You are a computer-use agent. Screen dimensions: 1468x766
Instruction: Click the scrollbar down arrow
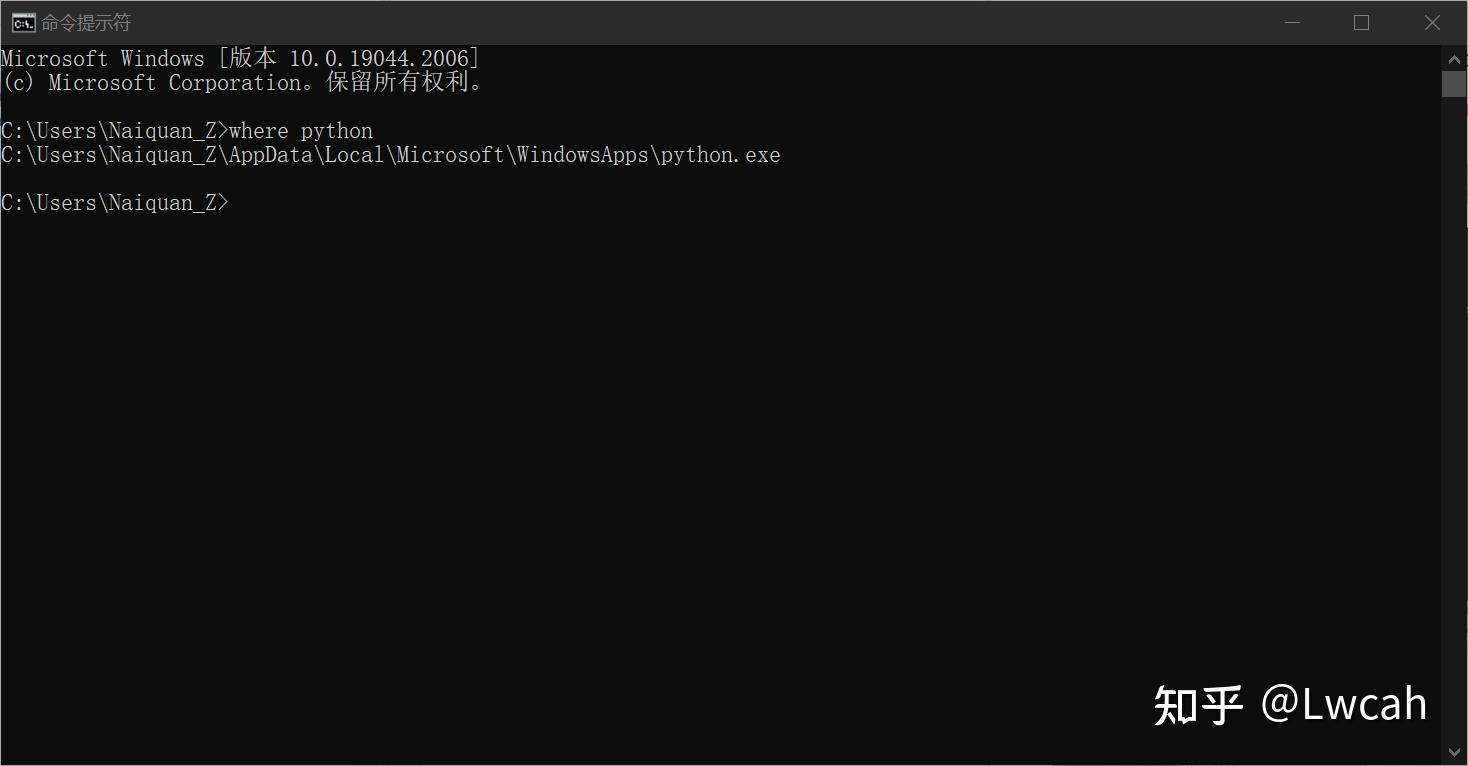point(1453,752)
